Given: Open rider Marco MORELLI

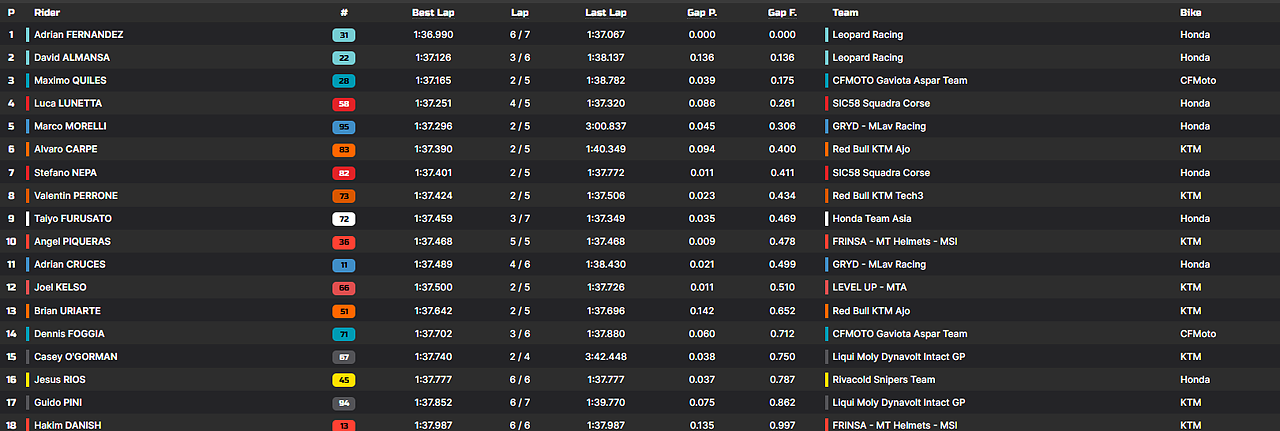Looking at the screenshot, I should point(70,127).
